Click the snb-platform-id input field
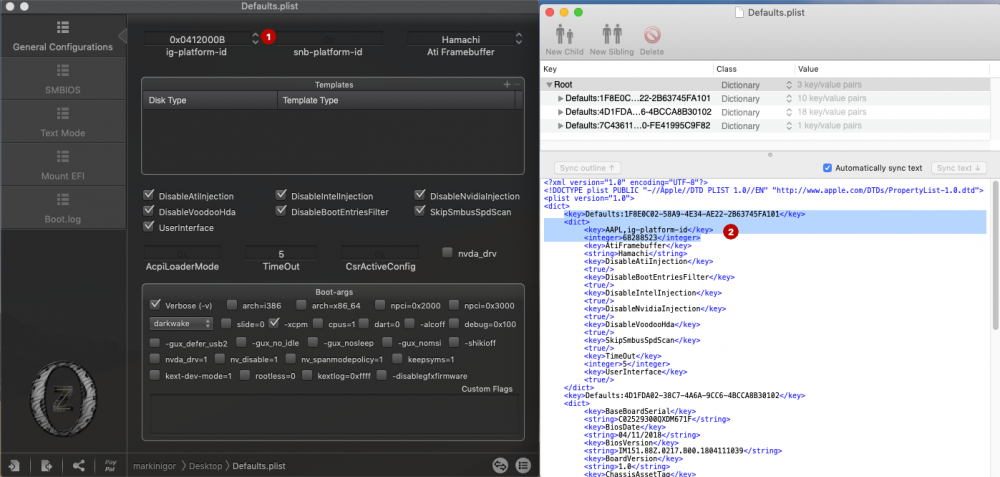The image size is (1000, 477). coord(329,38)
